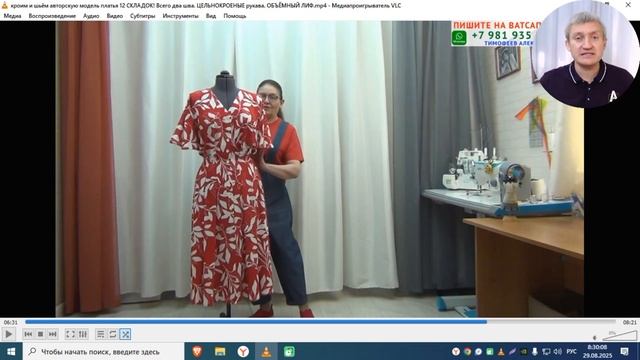Open system volume tray icon
This screenshot has height=360, width=640.
558,351
